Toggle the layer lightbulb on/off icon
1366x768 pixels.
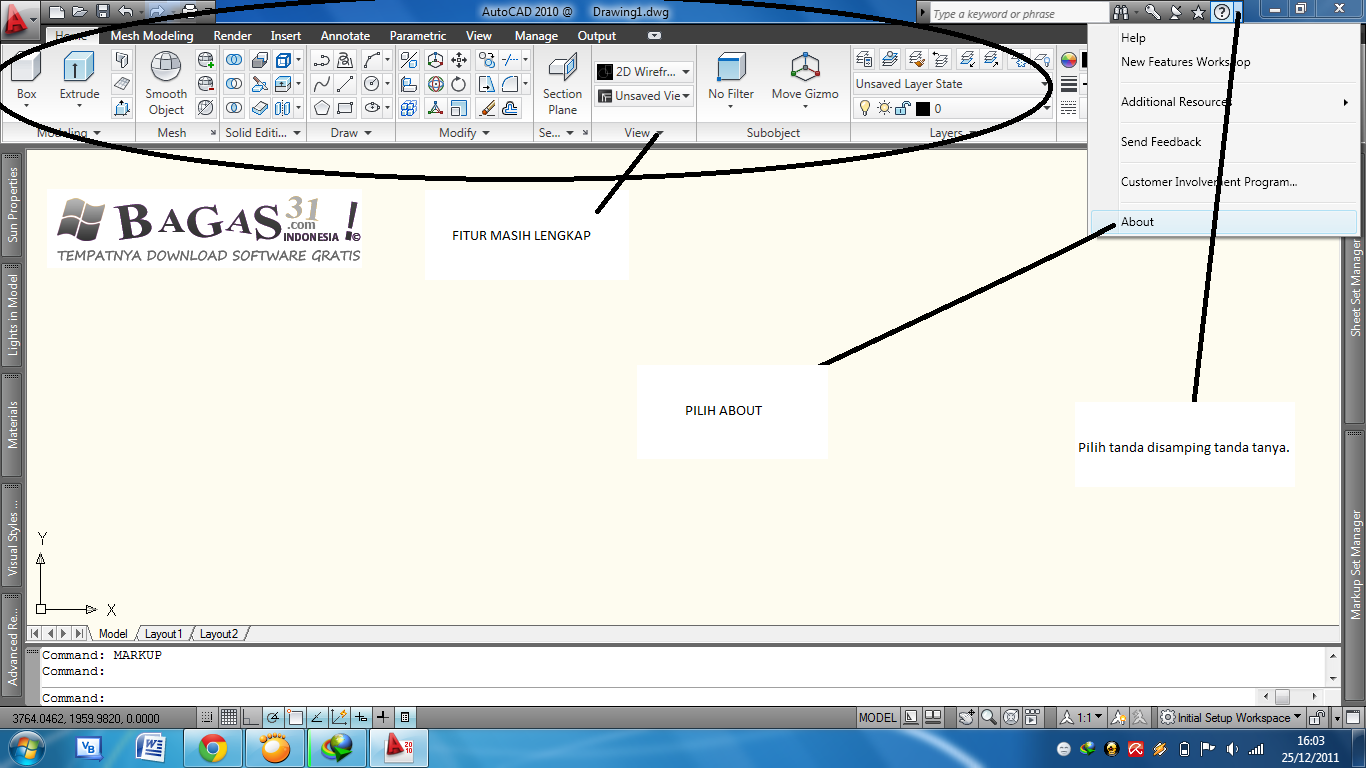point(865,108)
